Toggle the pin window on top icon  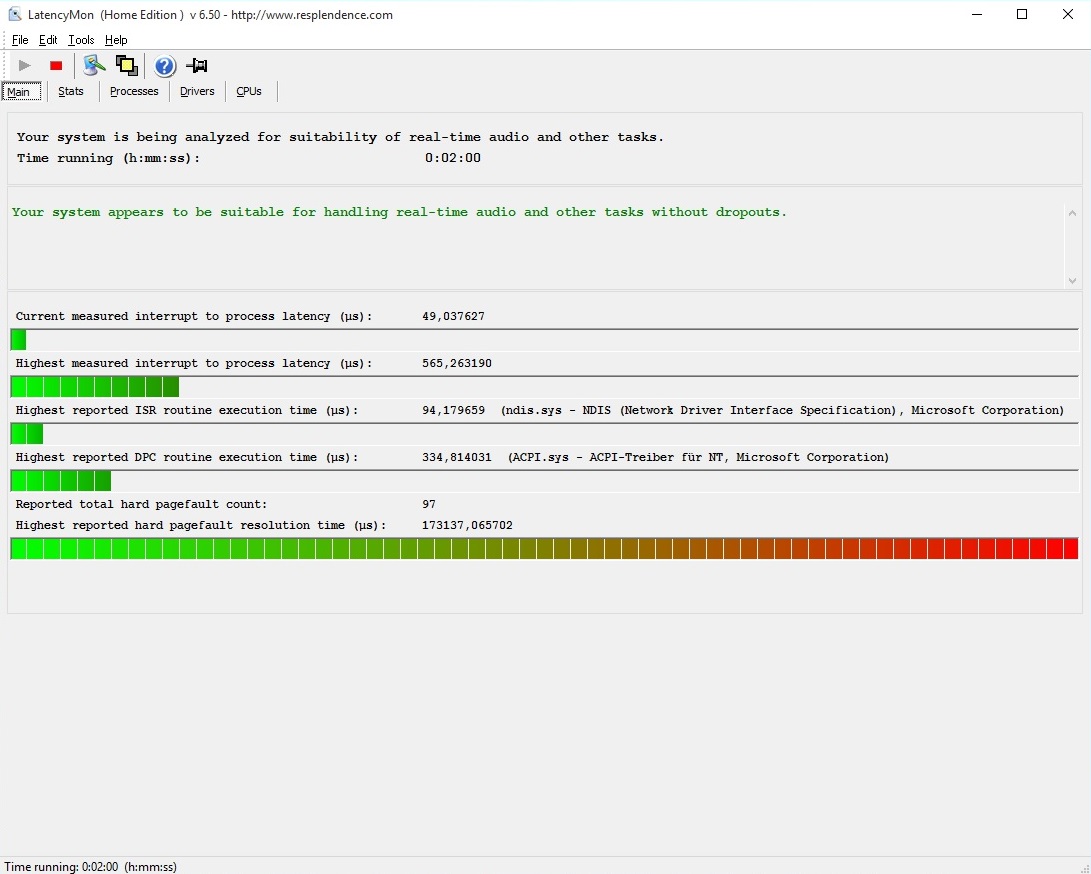(x=197, y=65)
